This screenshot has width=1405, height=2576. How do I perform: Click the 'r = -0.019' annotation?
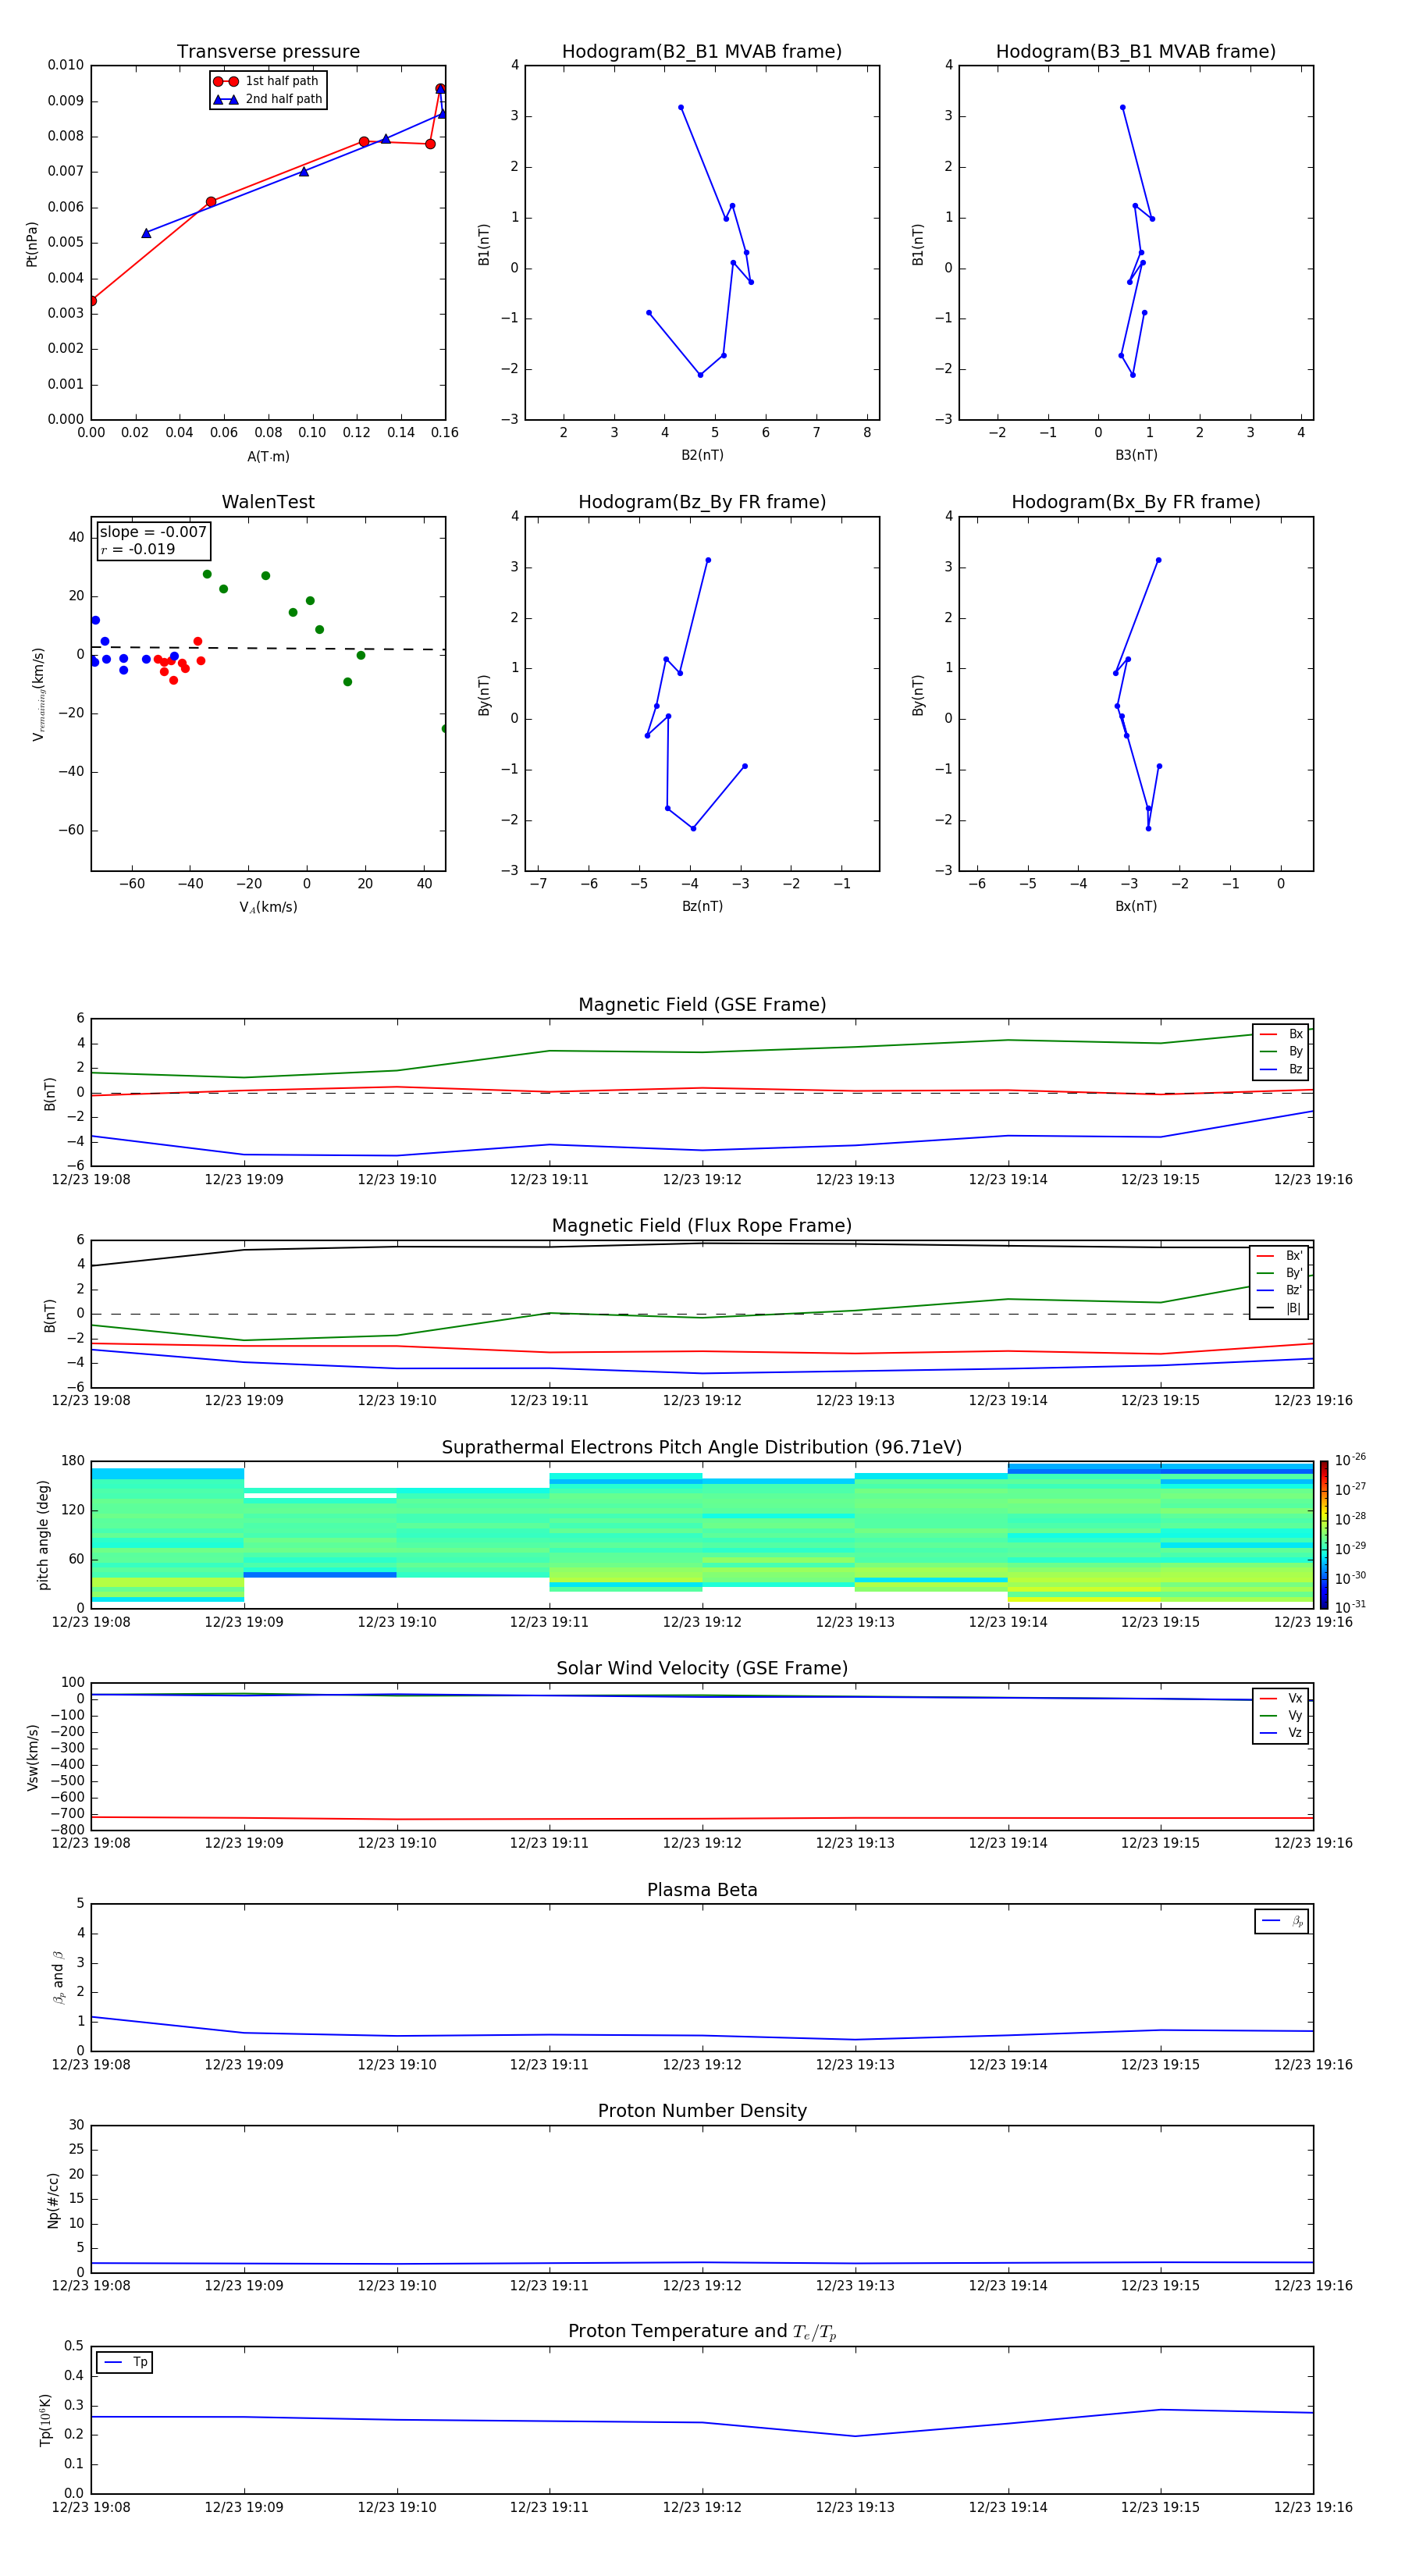(x=138, y=549)
